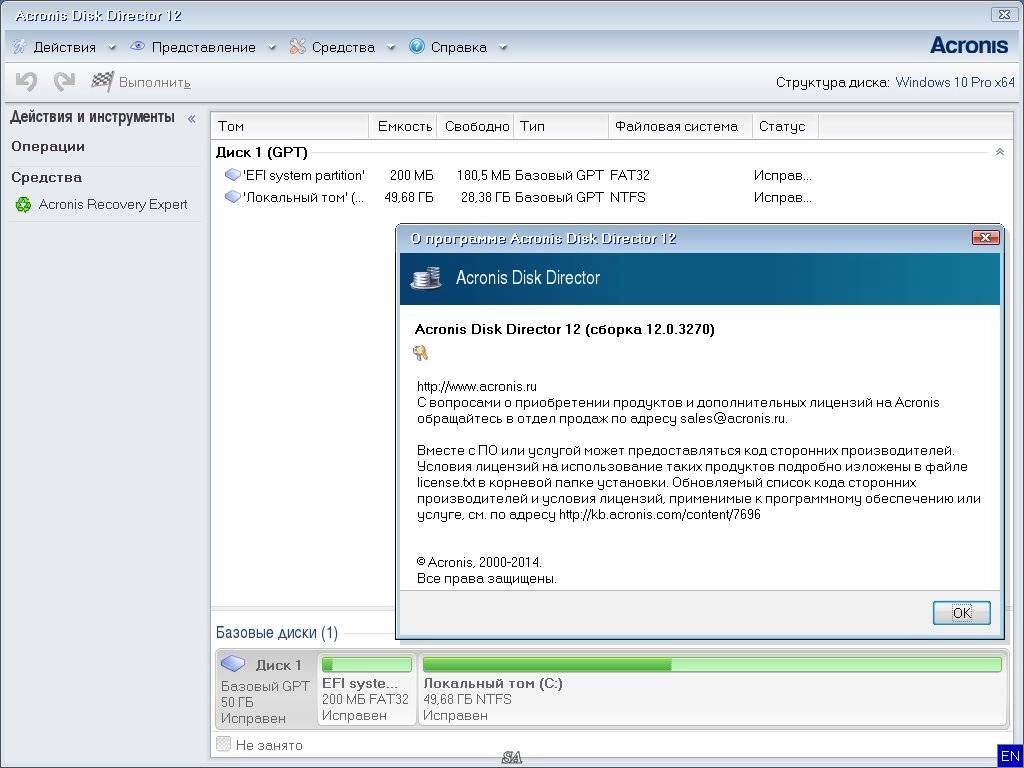Click the EFI system partition volume icon
This screenshot has width=1024, height=768.
tap(232, 175)
